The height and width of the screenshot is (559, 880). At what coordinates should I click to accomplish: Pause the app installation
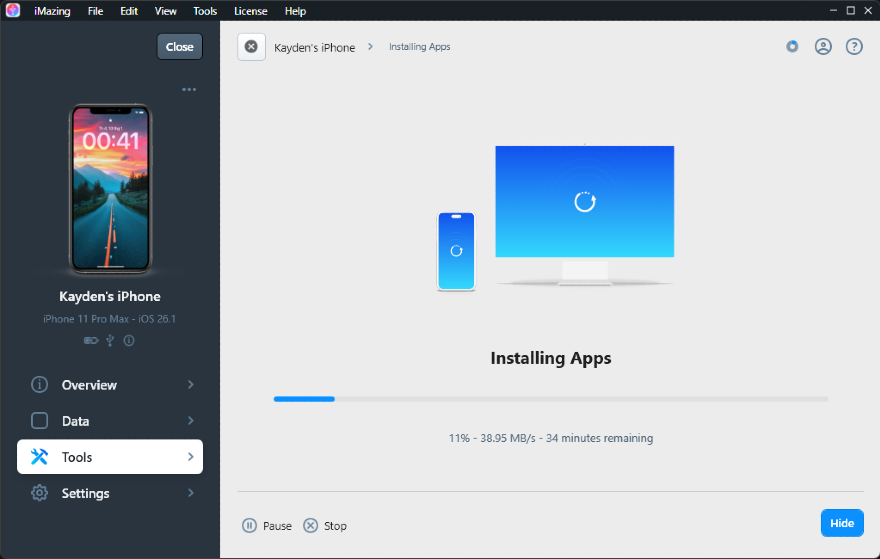click(267, 525)
